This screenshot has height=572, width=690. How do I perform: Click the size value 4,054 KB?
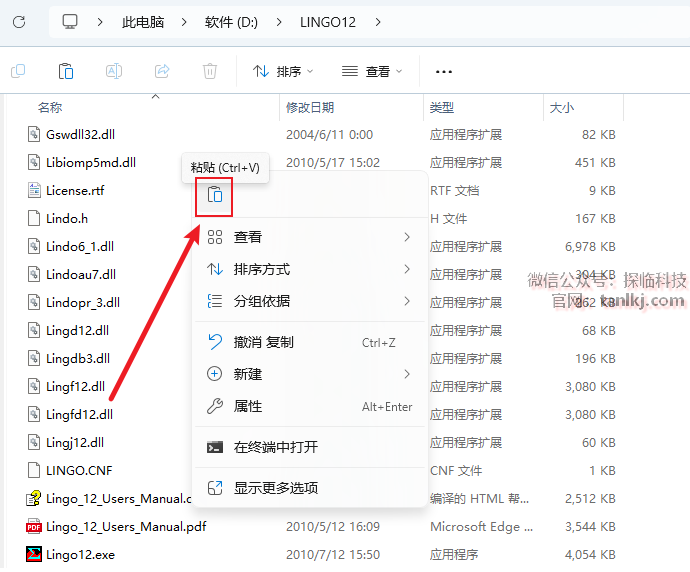(590, 554)
